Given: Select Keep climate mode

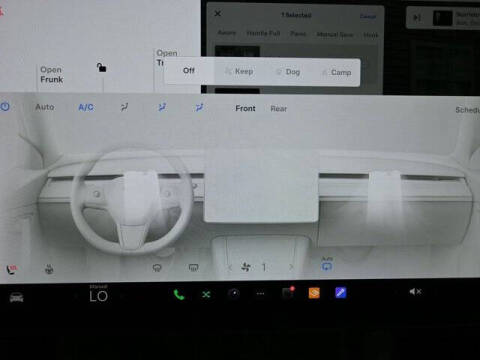Looking at the screenshot, I should tap(239, 71).
